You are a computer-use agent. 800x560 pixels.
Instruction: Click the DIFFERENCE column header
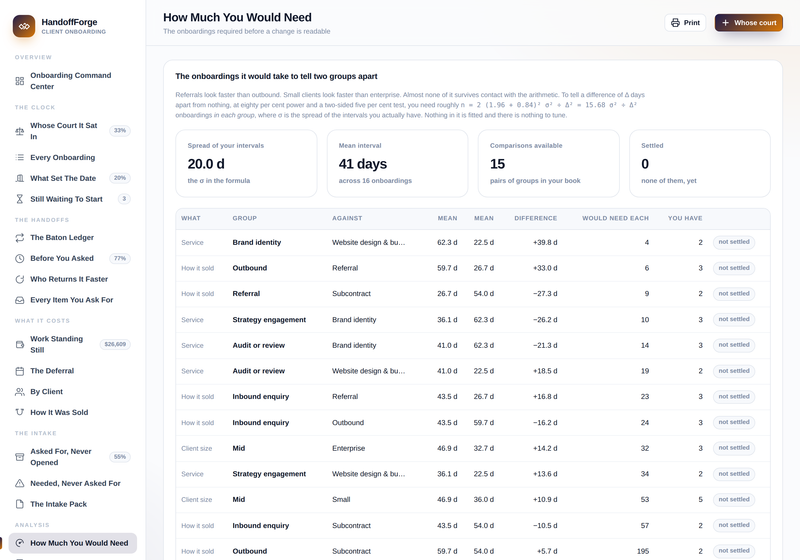[536, 218]
